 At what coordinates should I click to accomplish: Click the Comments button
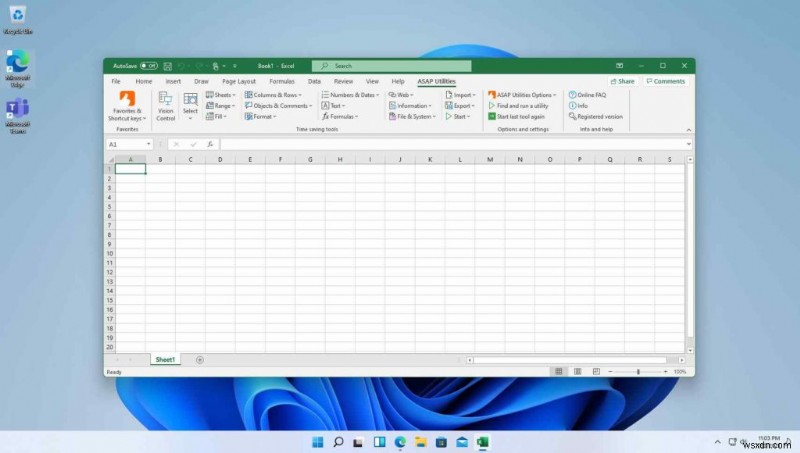point(666,81)
